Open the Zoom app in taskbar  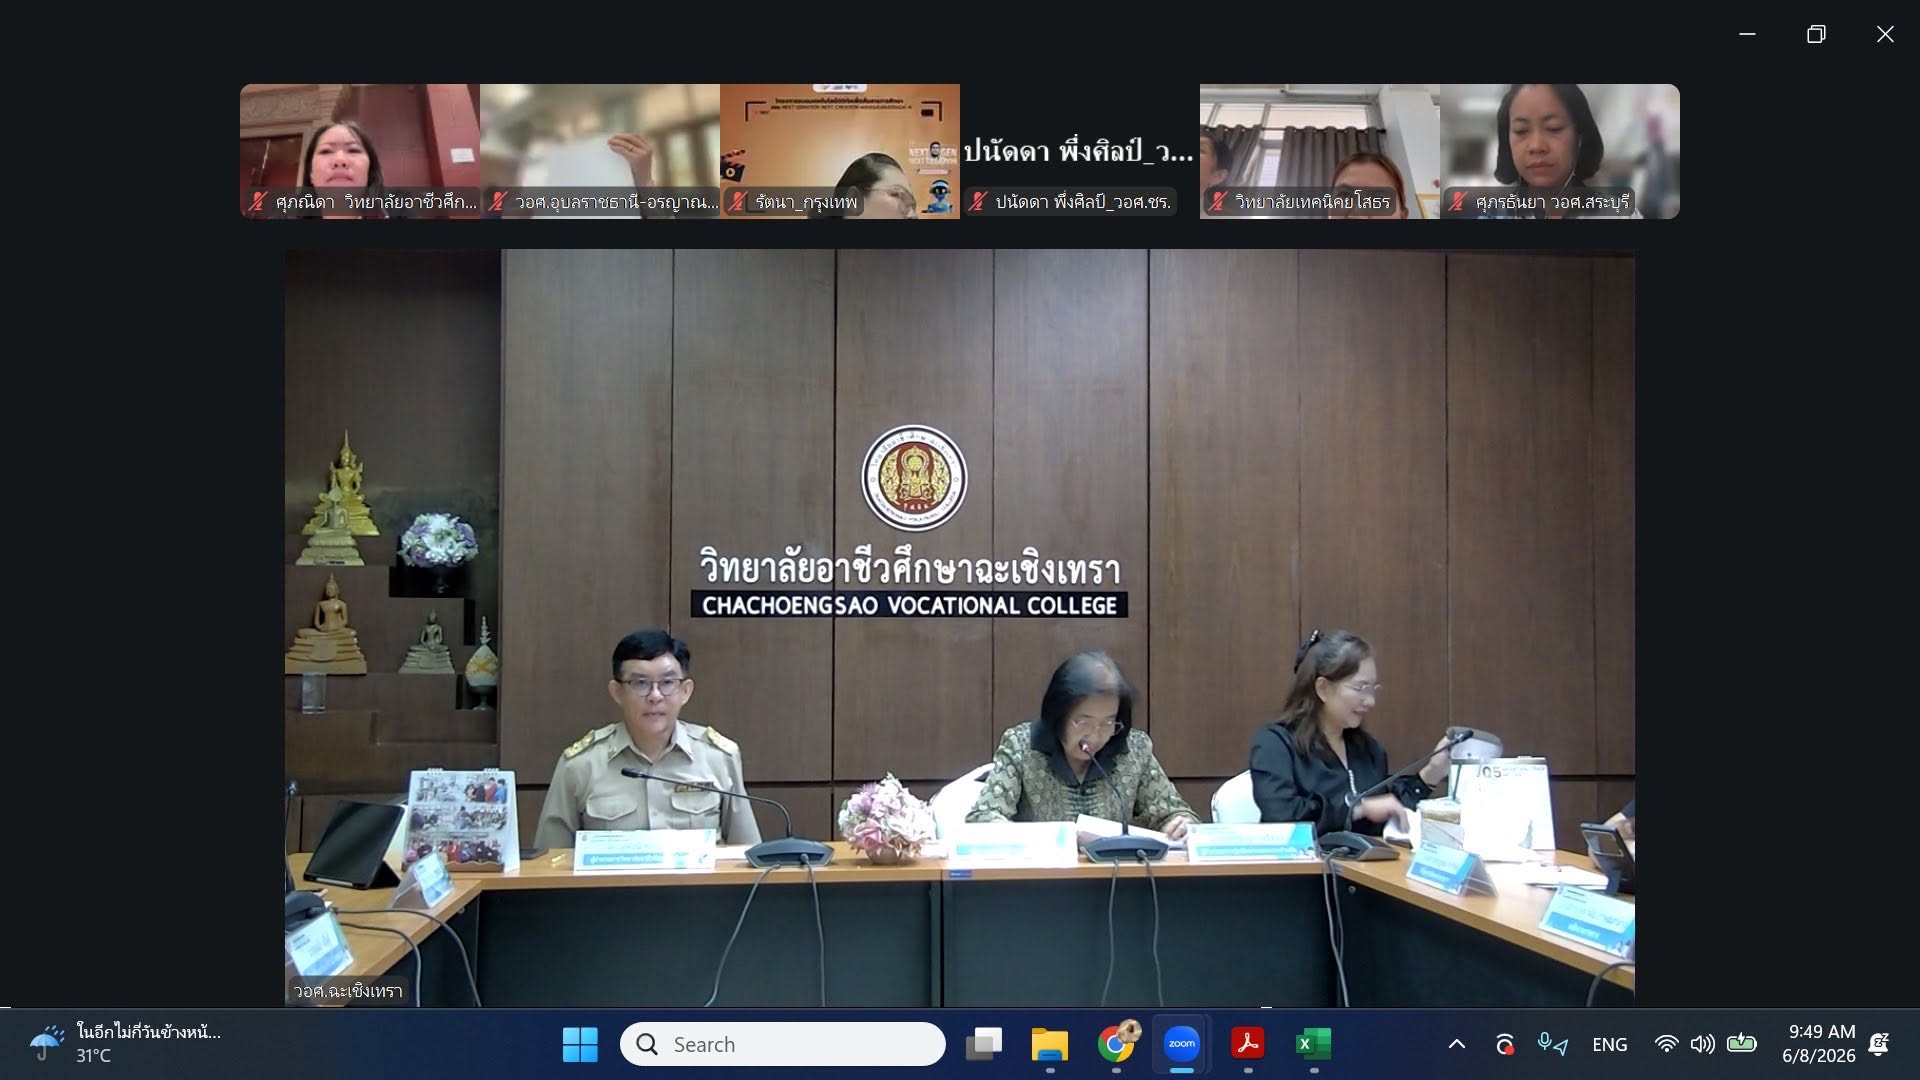1181,1044
